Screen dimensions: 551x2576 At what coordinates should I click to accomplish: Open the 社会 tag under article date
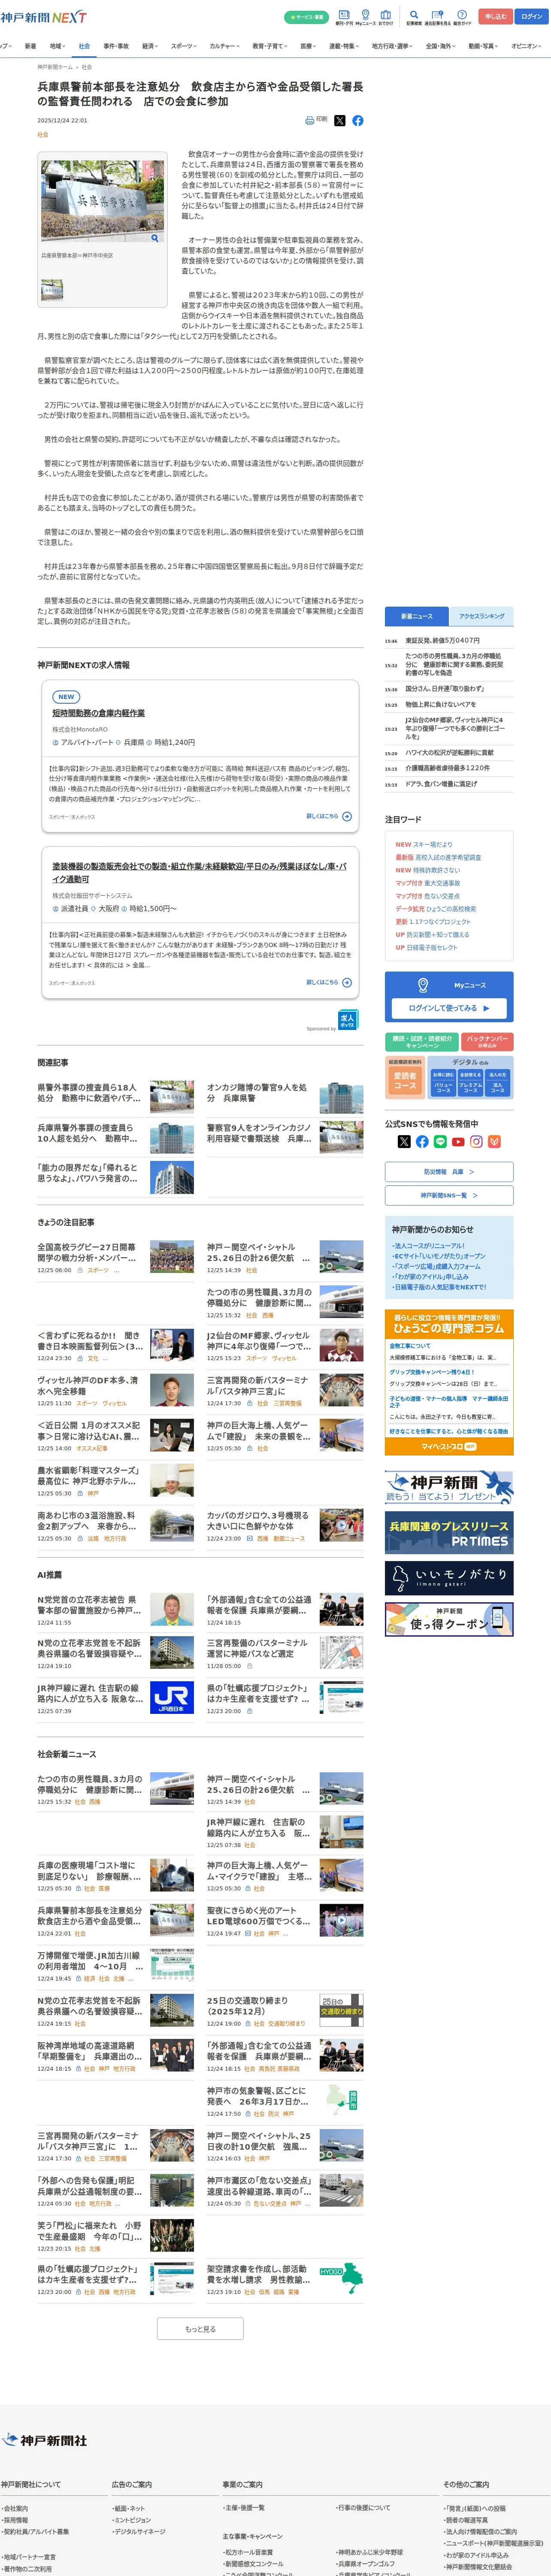click(x=43, y=134)
